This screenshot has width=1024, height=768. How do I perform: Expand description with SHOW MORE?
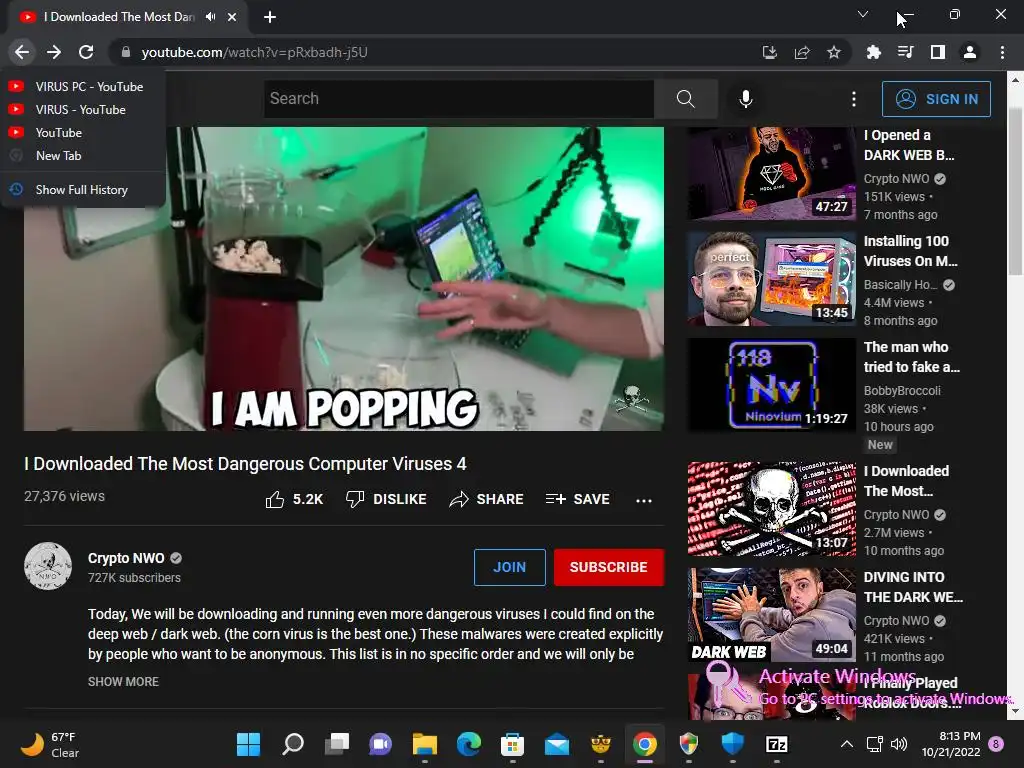[x=123, y=682]
